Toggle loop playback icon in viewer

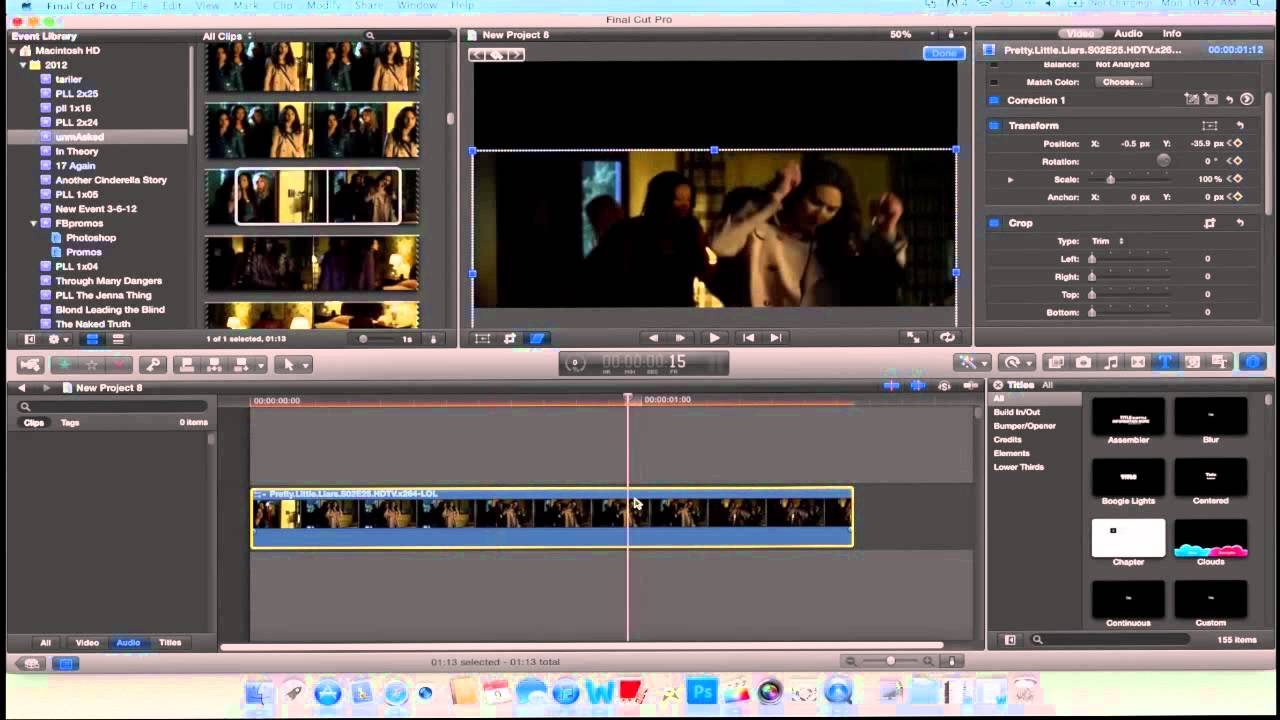[947, 338]
